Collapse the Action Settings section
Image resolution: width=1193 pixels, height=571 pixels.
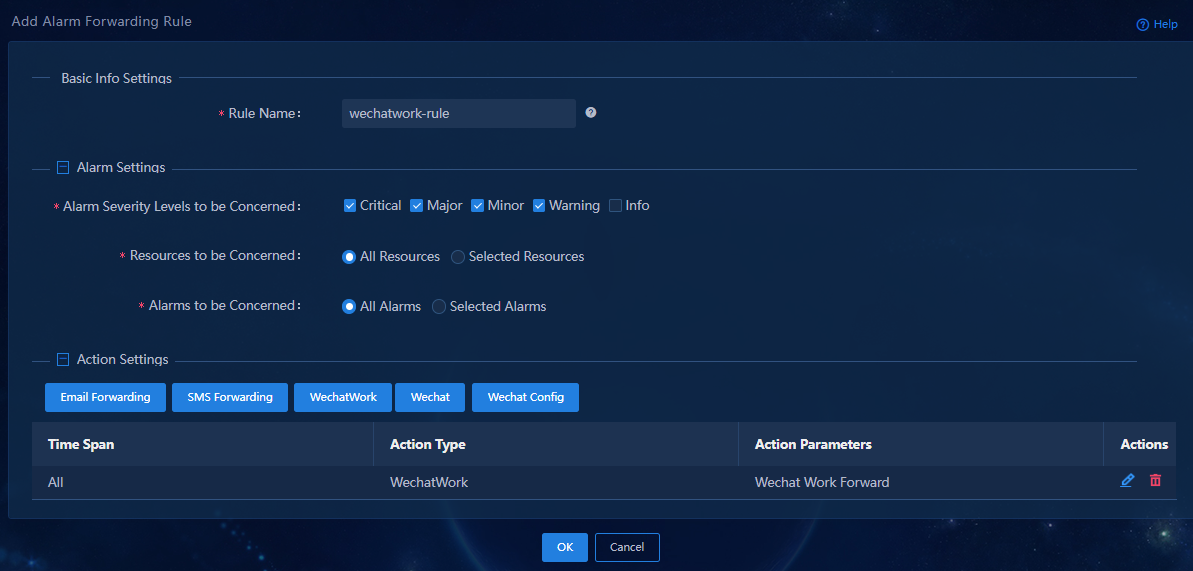pyautogui.click(x=63, y=359)
